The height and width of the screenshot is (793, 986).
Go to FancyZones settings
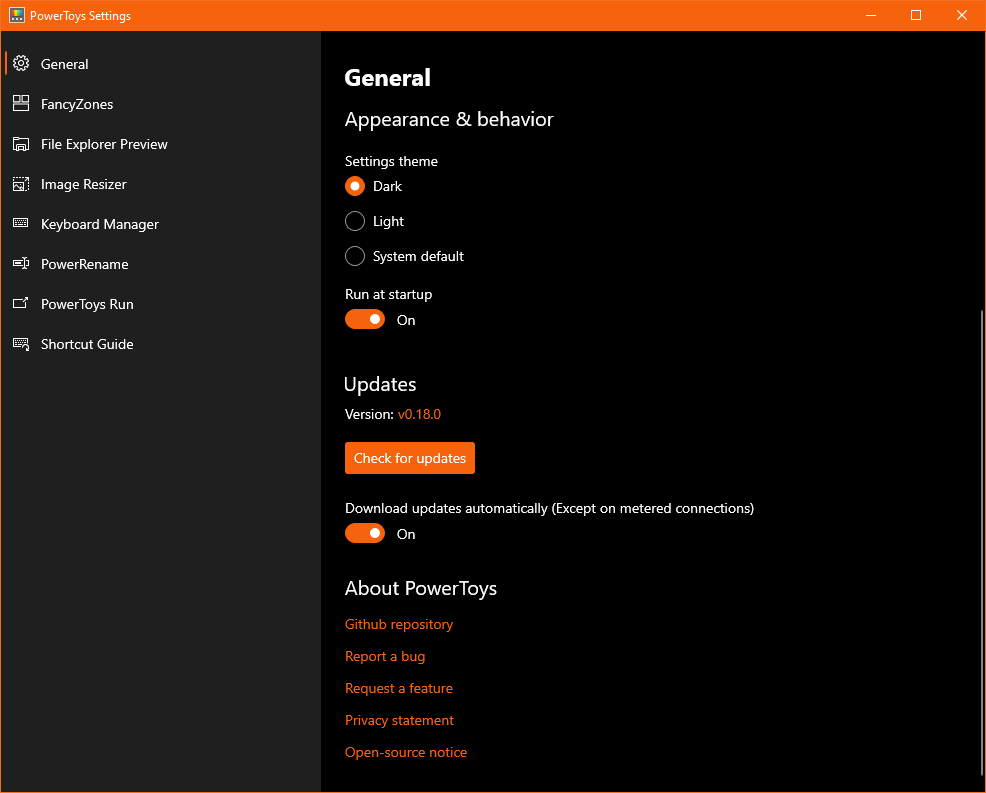160,104
